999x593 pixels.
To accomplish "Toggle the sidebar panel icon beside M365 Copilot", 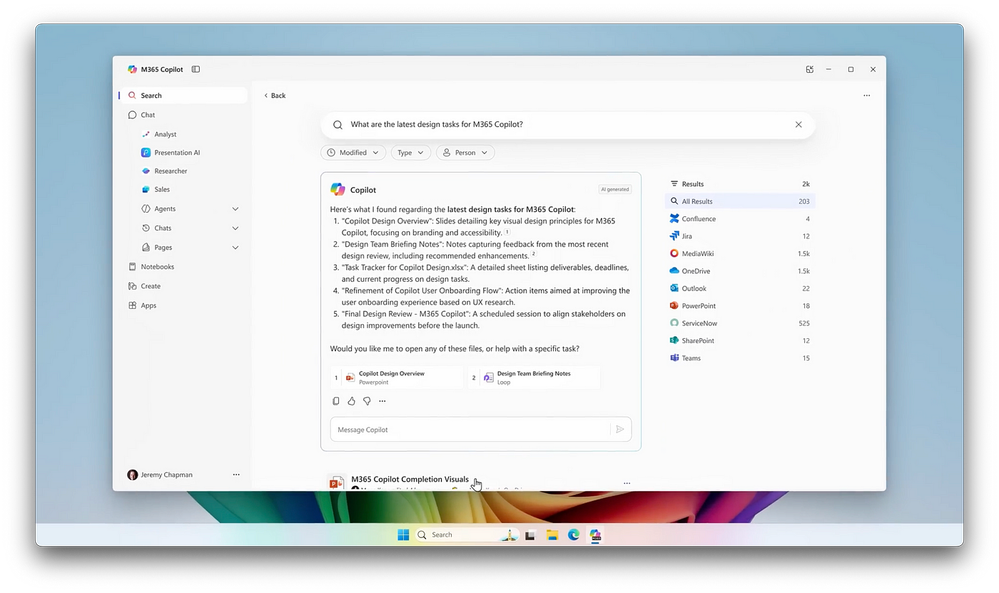I will [196, 69].
